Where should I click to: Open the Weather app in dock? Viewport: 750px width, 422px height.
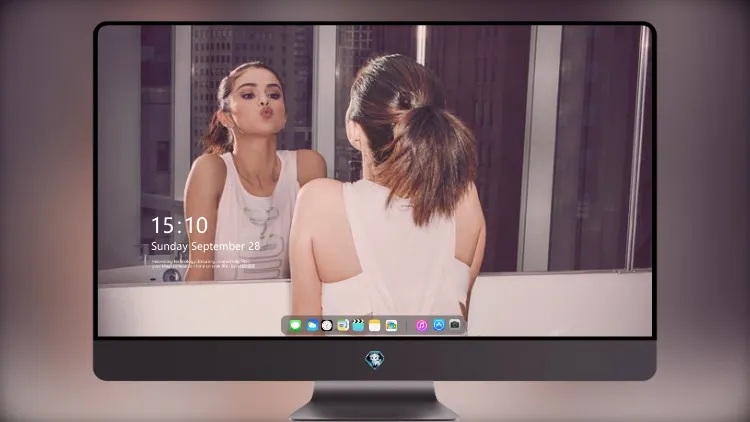[x=312, y=325]
